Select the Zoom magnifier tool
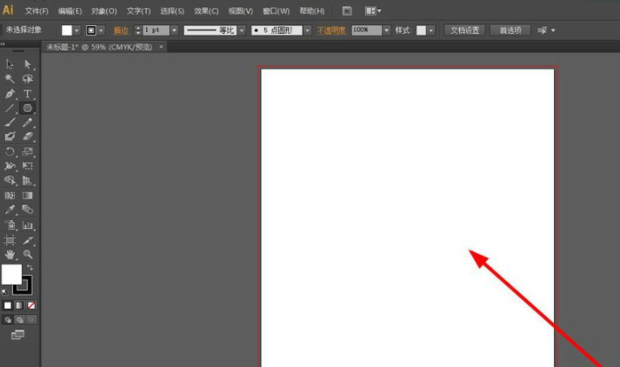 27,254
